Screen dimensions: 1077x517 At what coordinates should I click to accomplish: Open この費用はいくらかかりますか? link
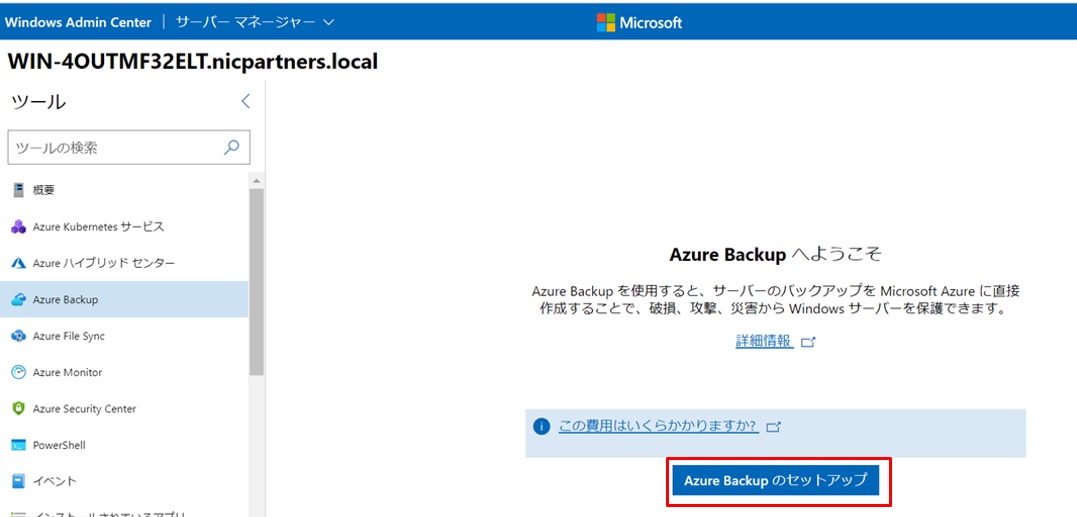(659, 426)
